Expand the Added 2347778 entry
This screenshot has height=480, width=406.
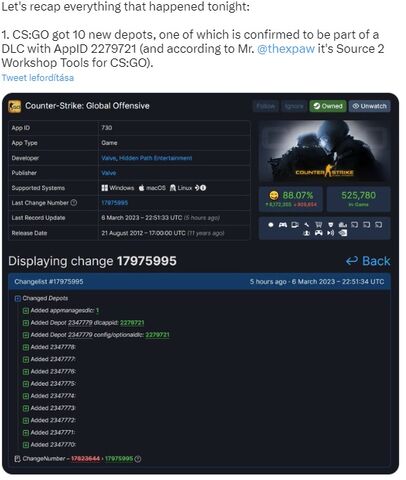[x=26, y=347]
